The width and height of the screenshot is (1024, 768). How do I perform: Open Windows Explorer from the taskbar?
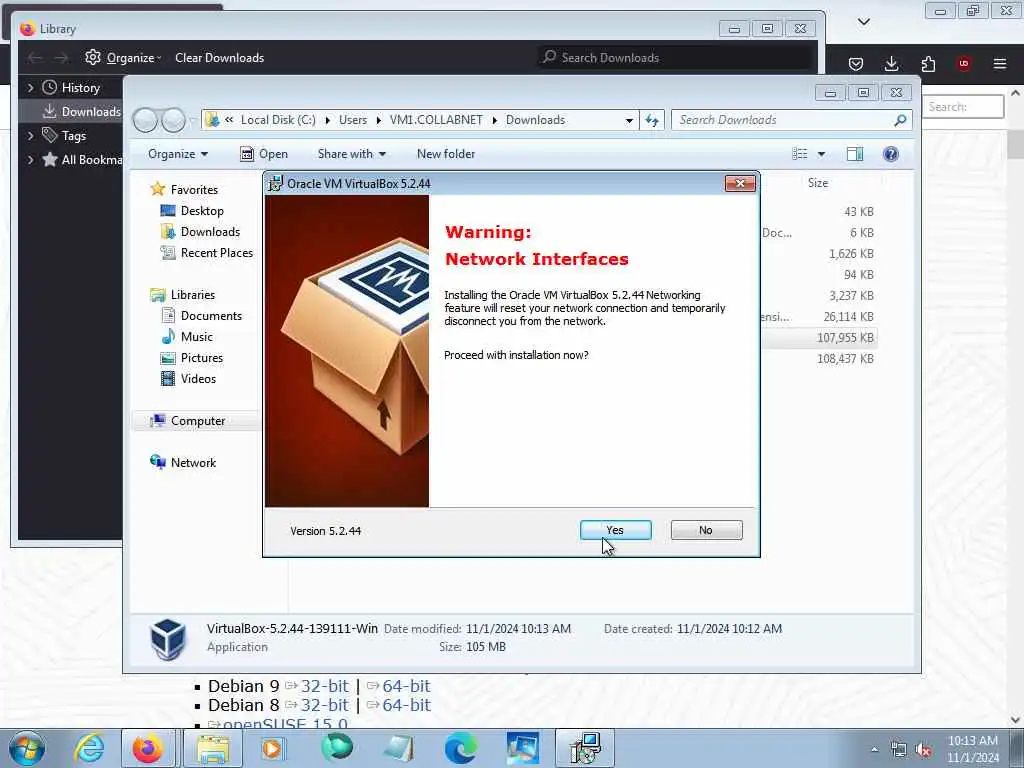(212, 748)
